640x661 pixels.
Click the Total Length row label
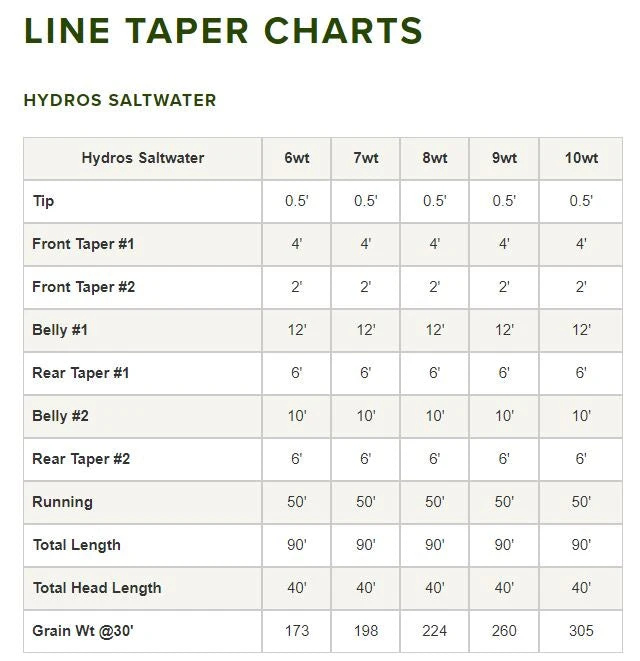[x=76, y=545]
